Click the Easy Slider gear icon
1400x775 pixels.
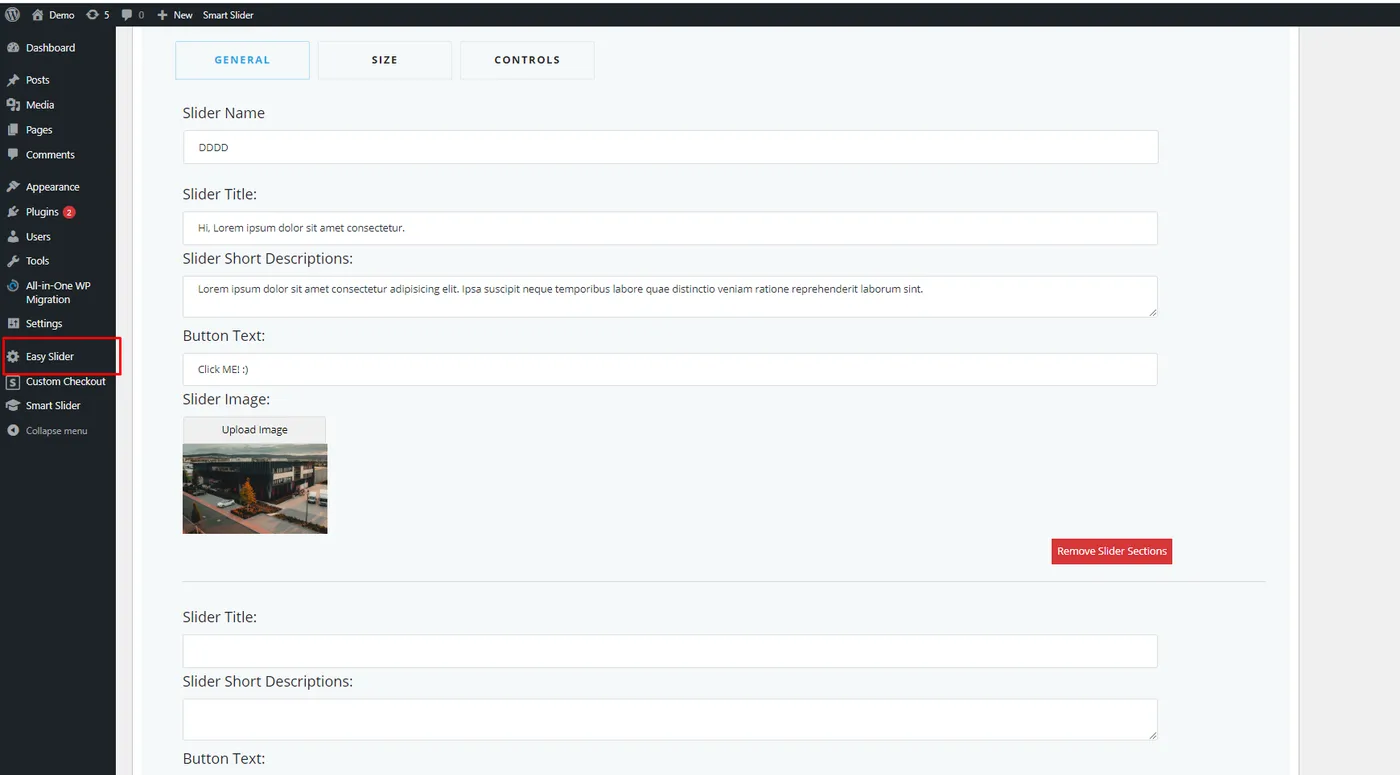(13, 357)
